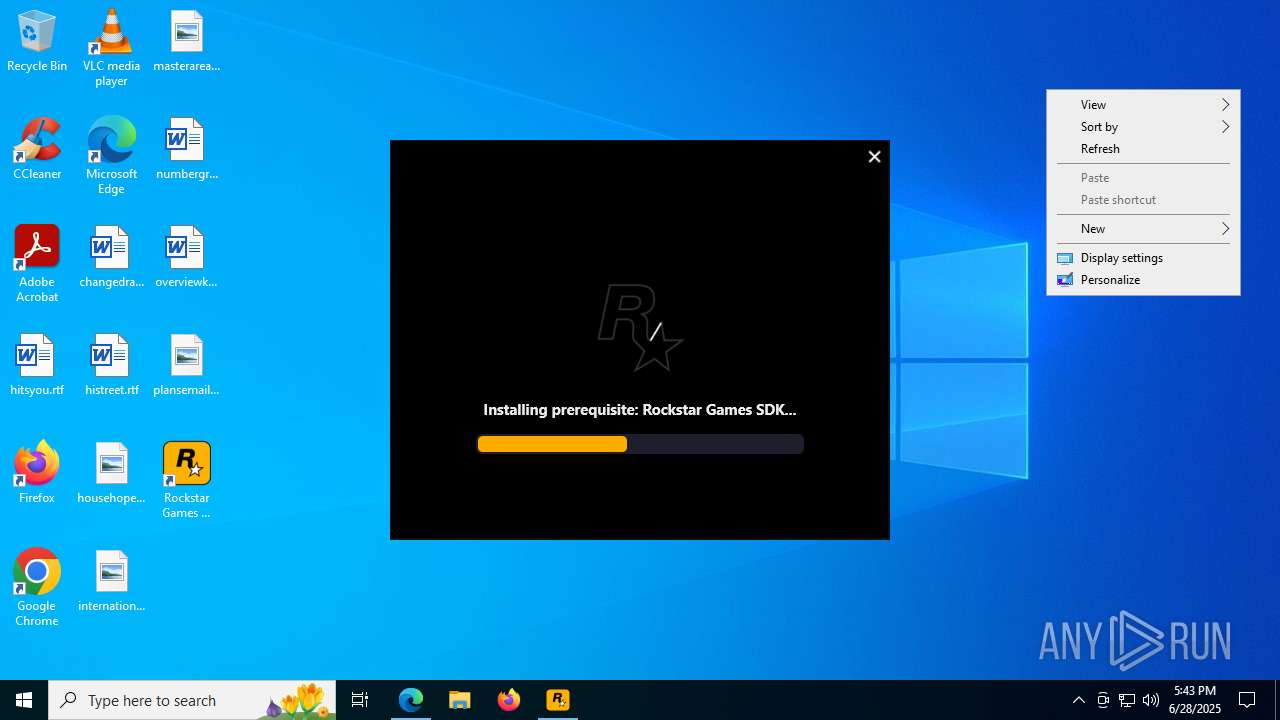Select the hitsyou.rtf file icon
The image size is (1280, 720).
[37, 365]
